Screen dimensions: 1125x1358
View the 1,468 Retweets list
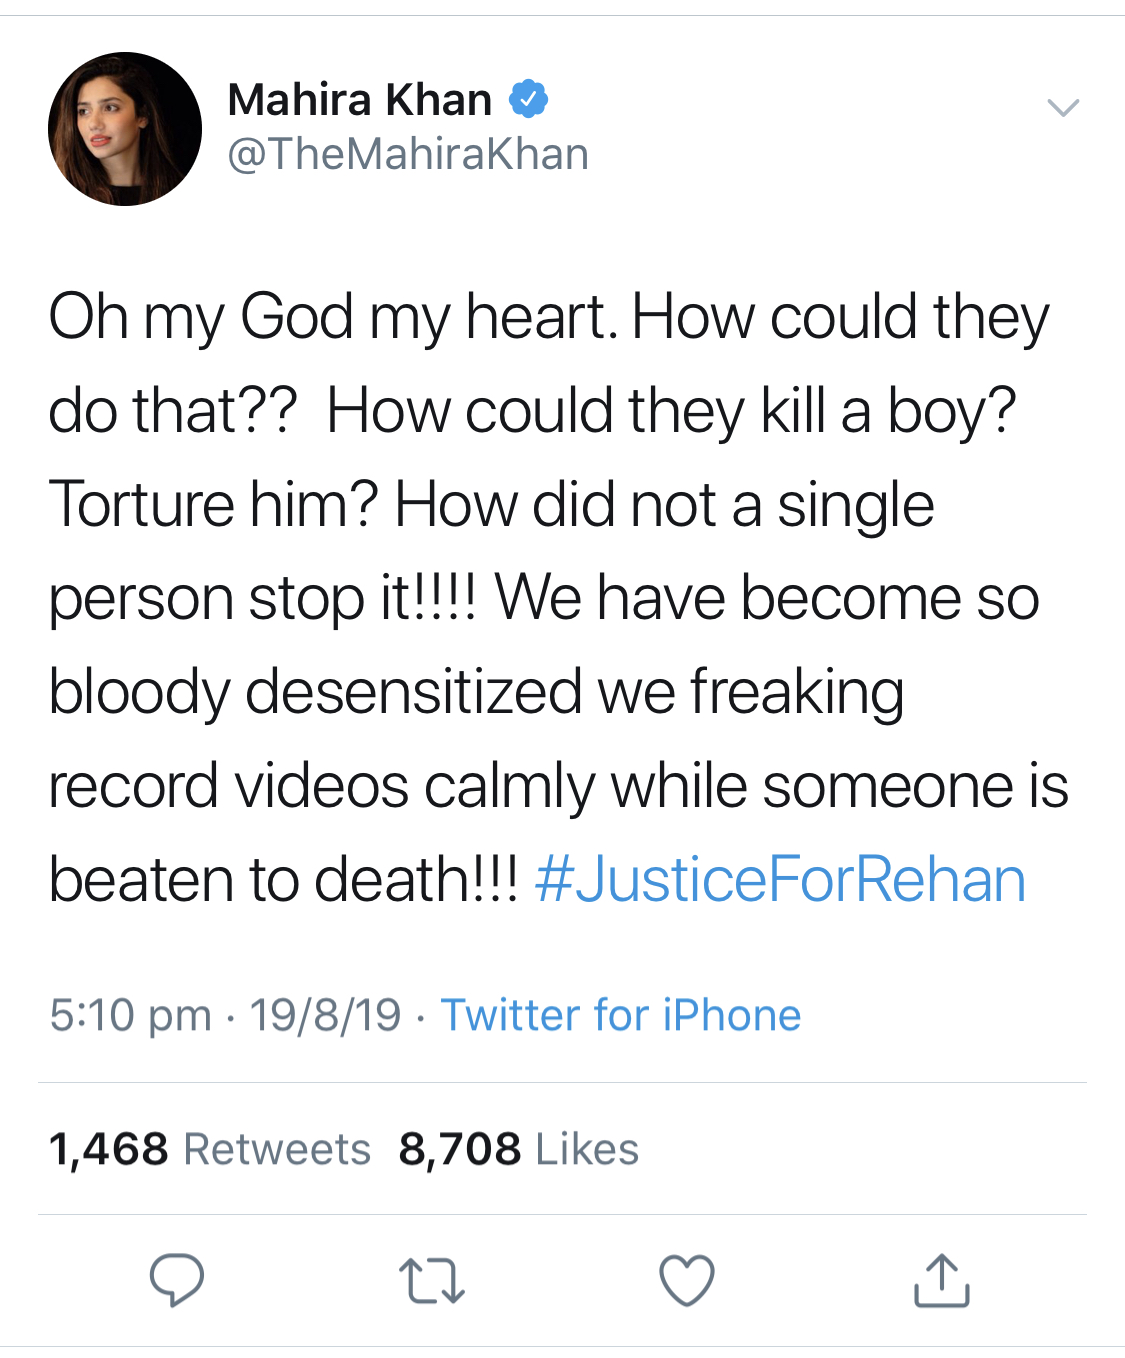click(211, 1149)
